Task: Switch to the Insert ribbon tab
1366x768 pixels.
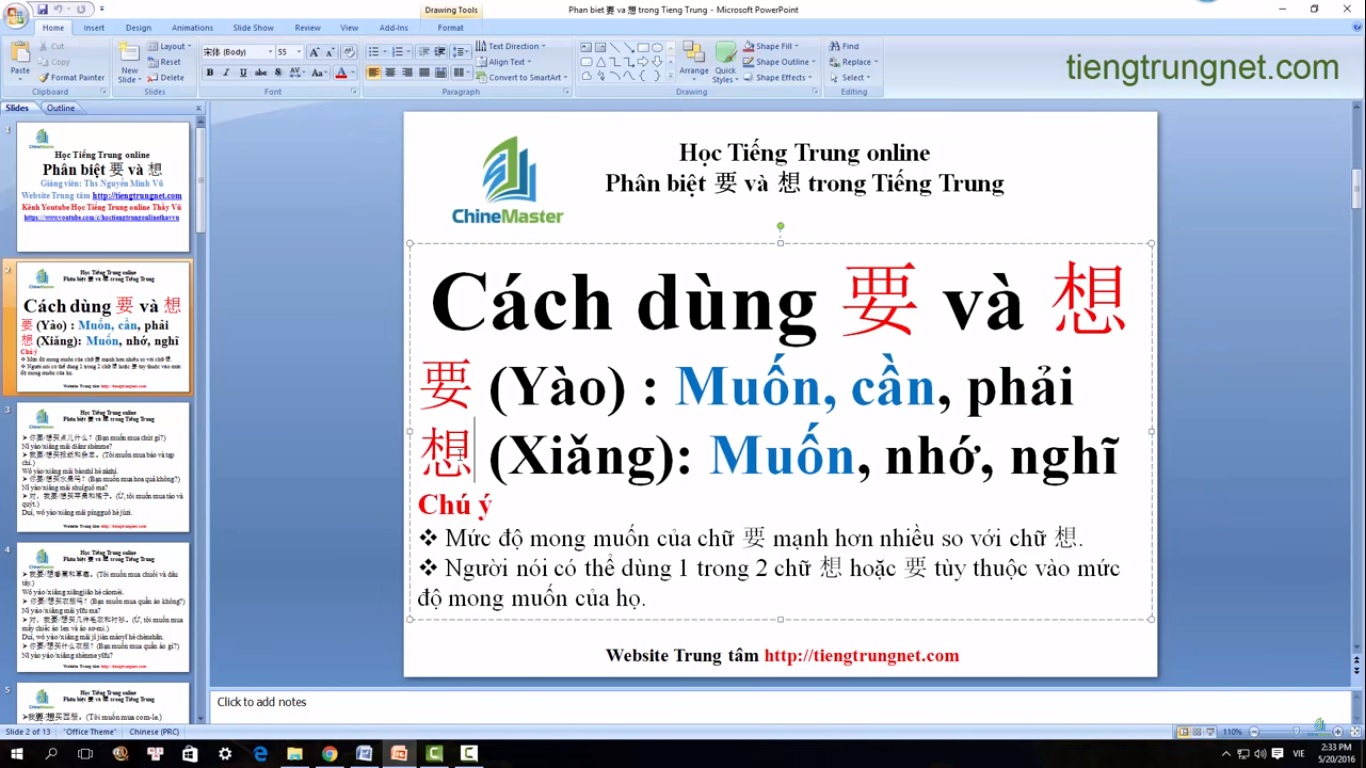Action: coord(94,28)
